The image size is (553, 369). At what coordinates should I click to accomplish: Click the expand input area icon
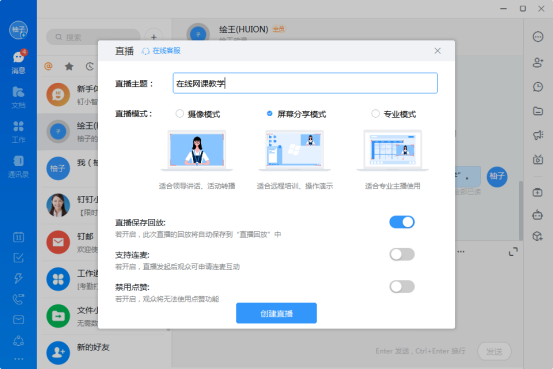coord(513,252)
